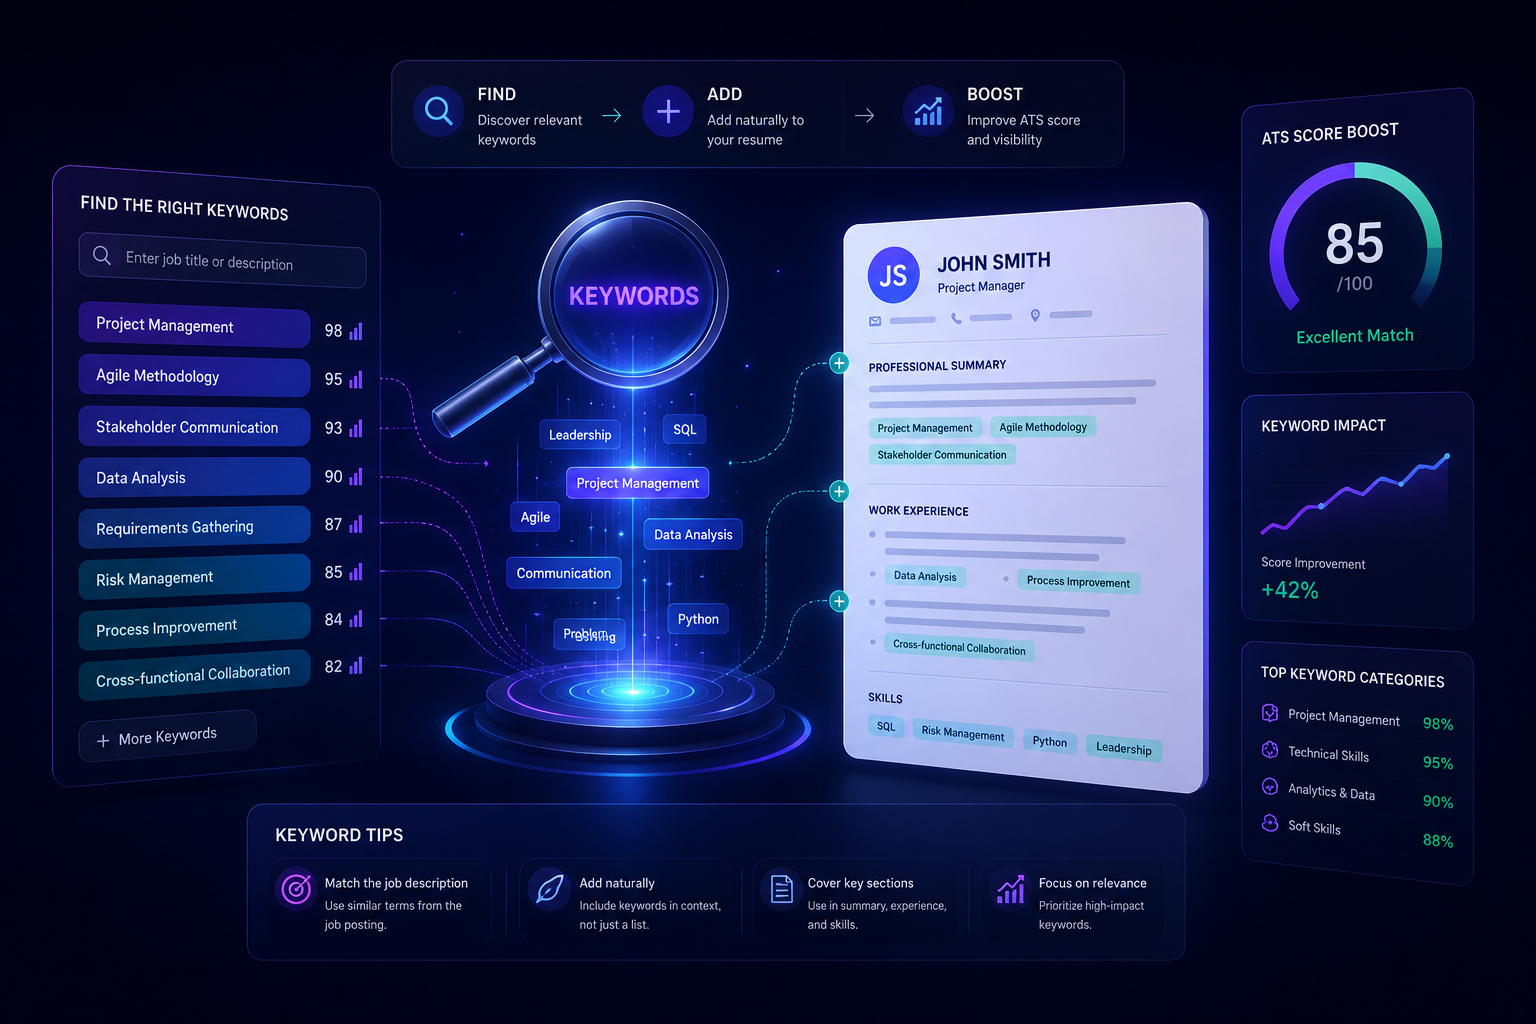Image resolution: width=1536 pixels, height=1024 pixels.
Task: Select Cross-functional Collaboration in the keyword list
Action: pos(194,676)
